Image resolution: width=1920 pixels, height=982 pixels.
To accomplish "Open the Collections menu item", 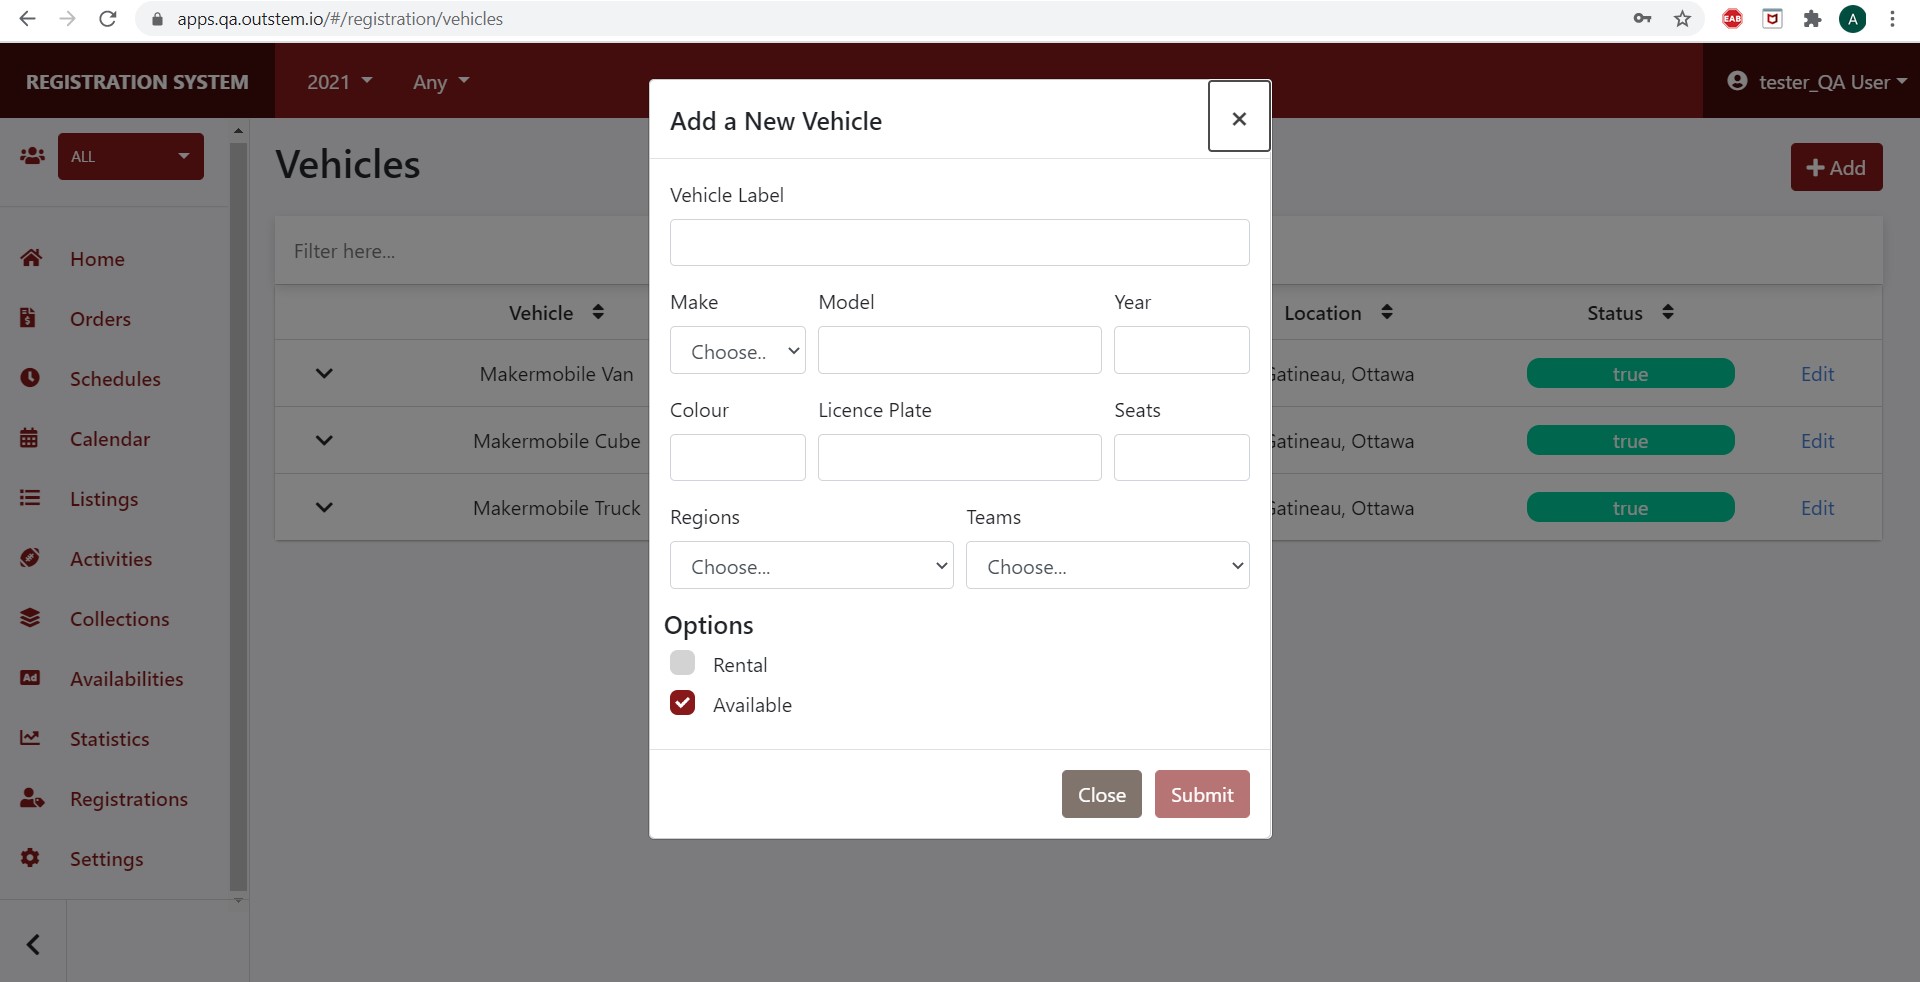I will pos(119,619).
